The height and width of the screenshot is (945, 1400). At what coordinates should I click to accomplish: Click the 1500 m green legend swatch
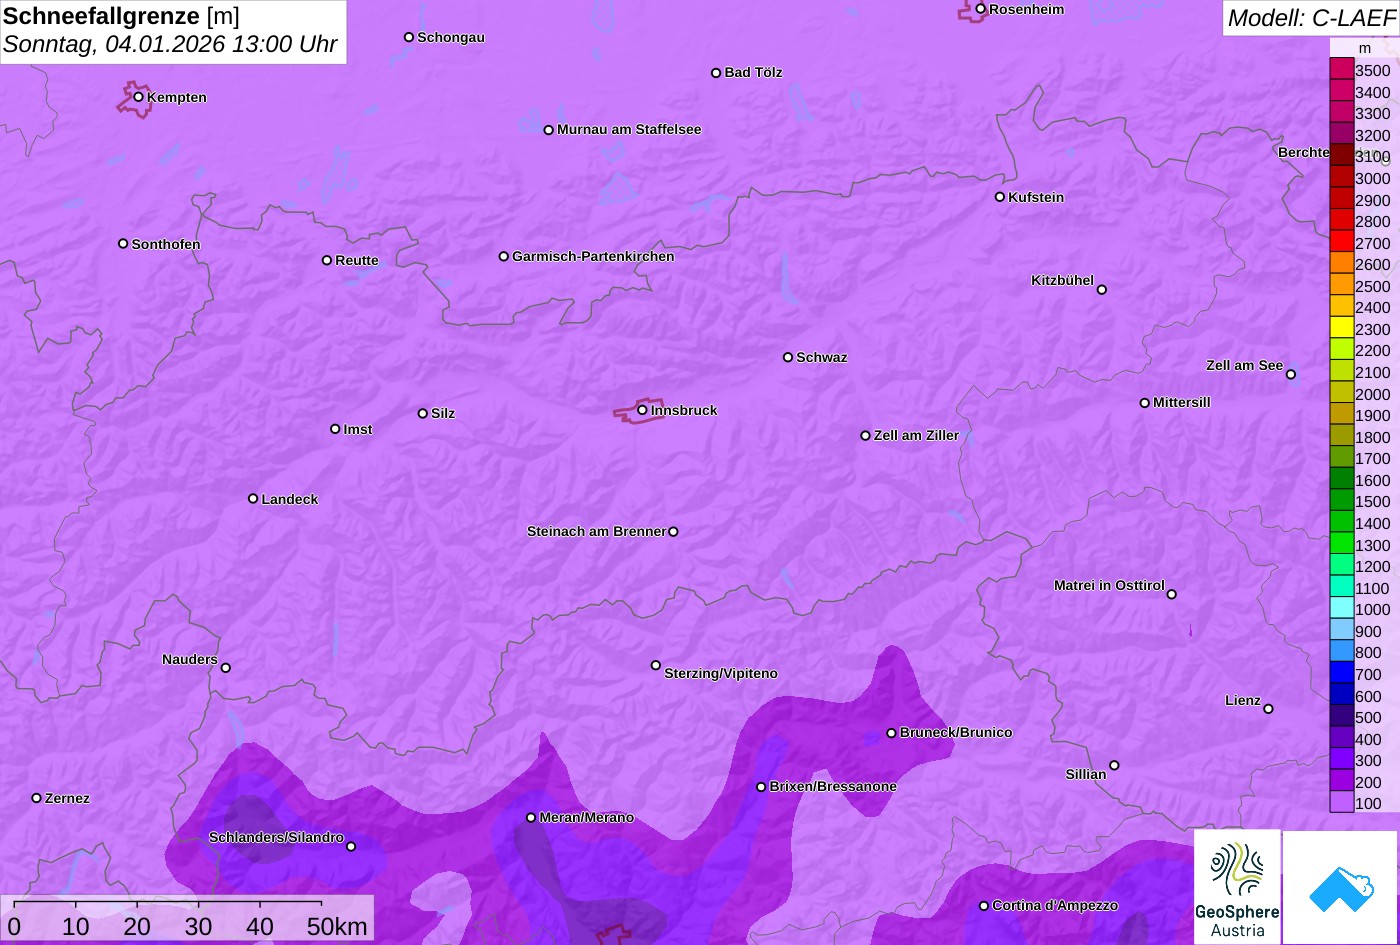pos(1341,501)
